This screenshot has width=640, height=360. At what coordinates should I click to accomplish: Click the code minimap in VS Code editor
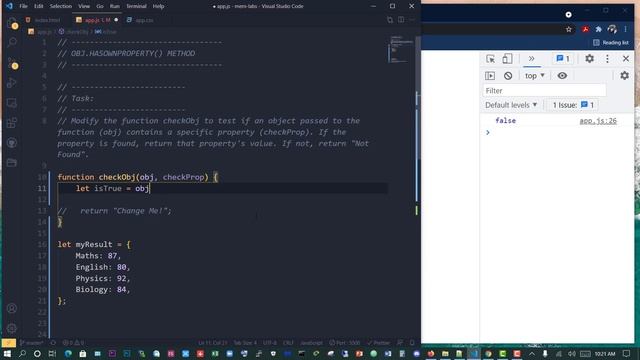point(400,49)
